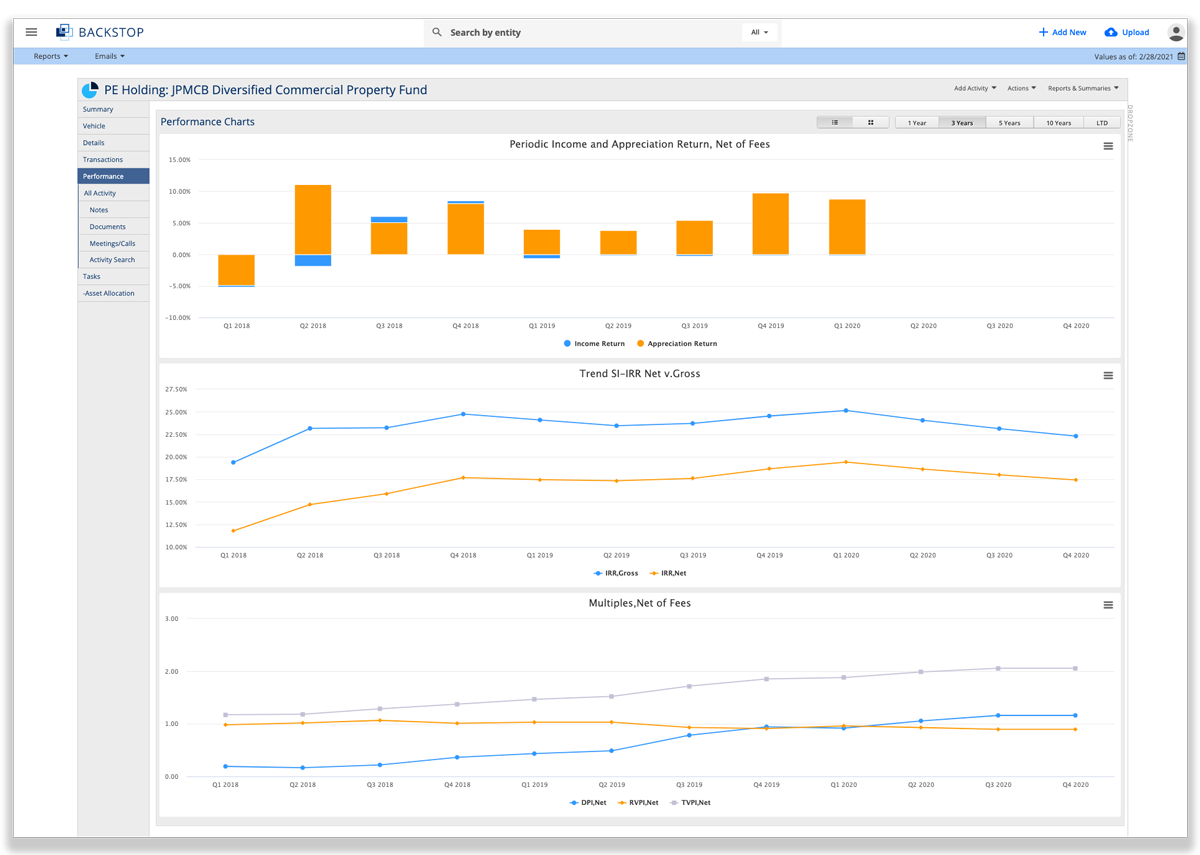Open the Reports dropdown menu
This screenshot has height=855, width=1200.
click(51, 56)
